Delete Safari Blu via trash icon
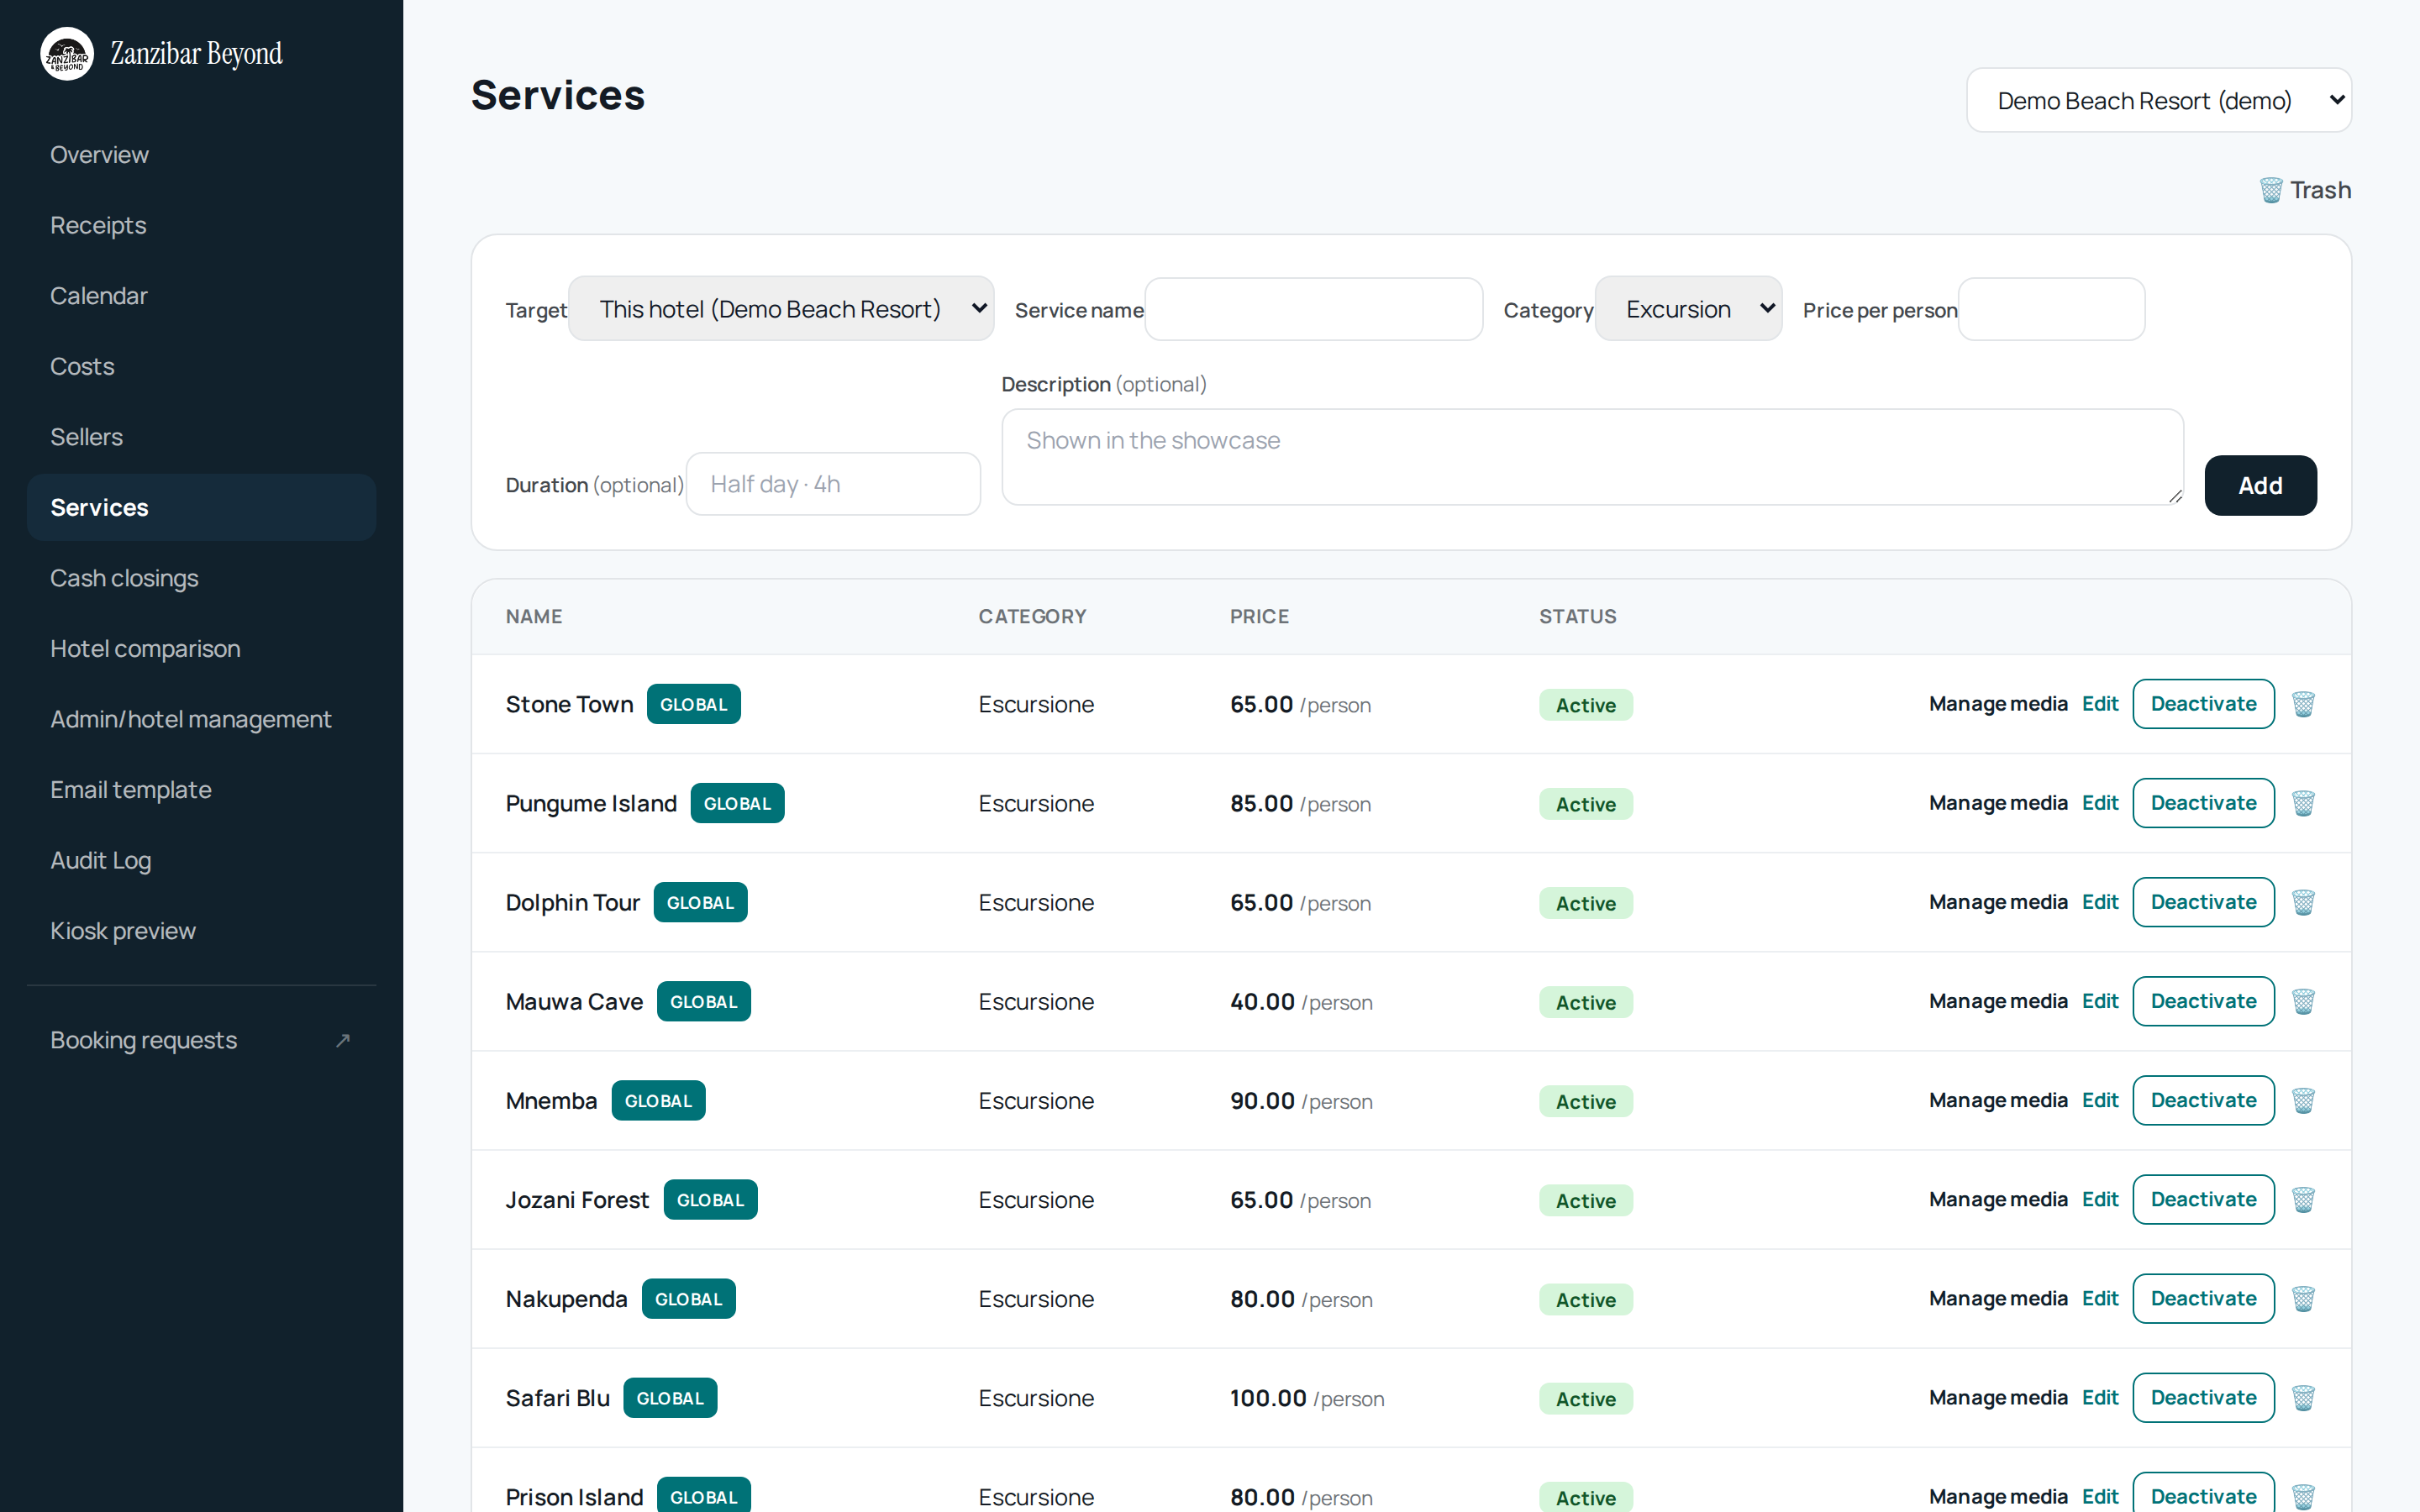 [2303, 1397]
